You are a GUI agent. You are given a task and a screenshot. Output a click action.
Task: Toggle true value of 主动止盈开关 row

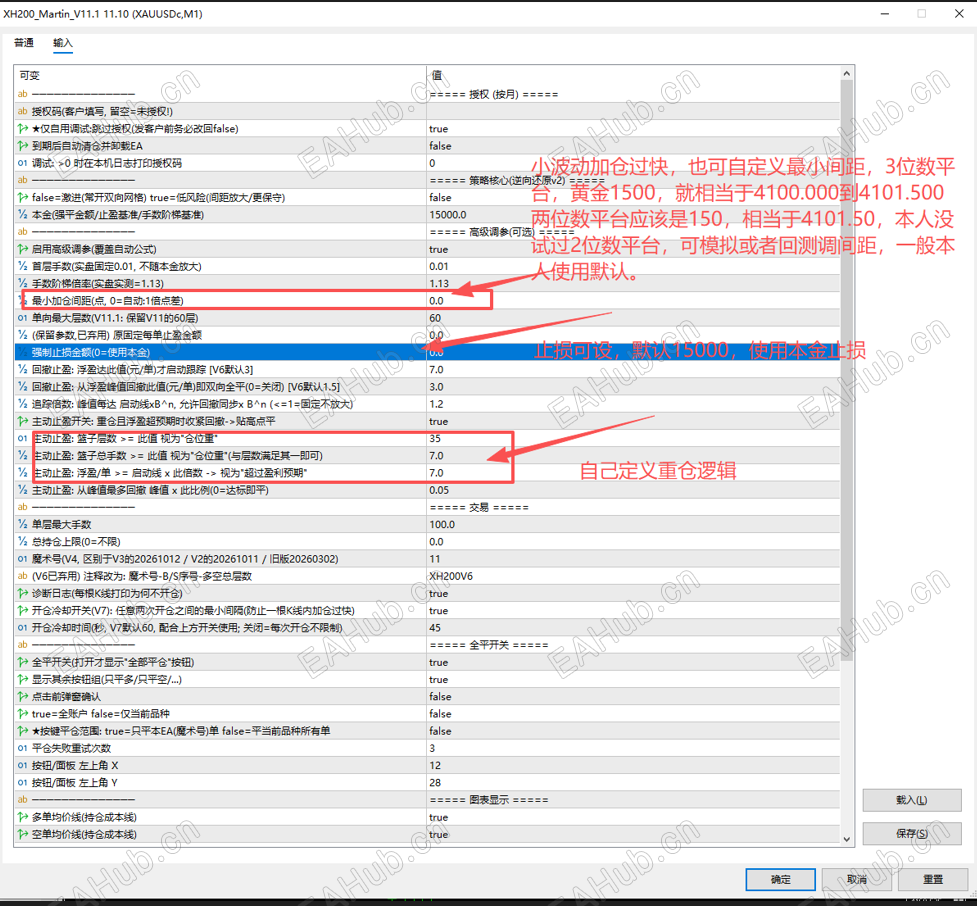coord(439,421)
